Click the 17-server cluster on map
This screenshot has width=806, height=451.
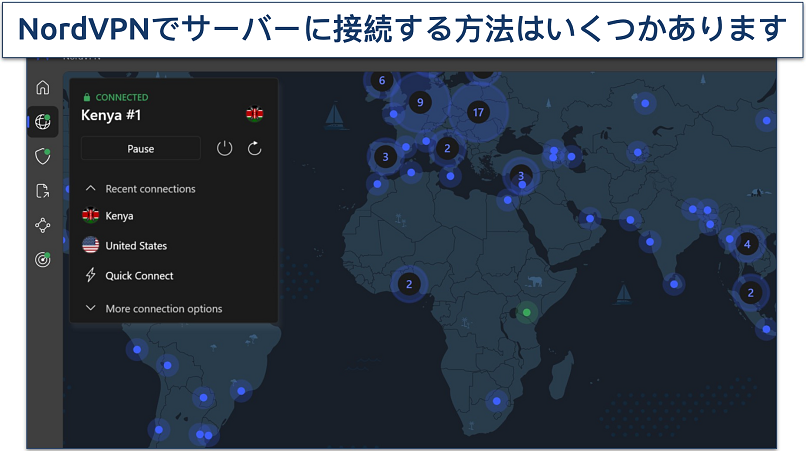pyautogui.click(x=478, y=113)
